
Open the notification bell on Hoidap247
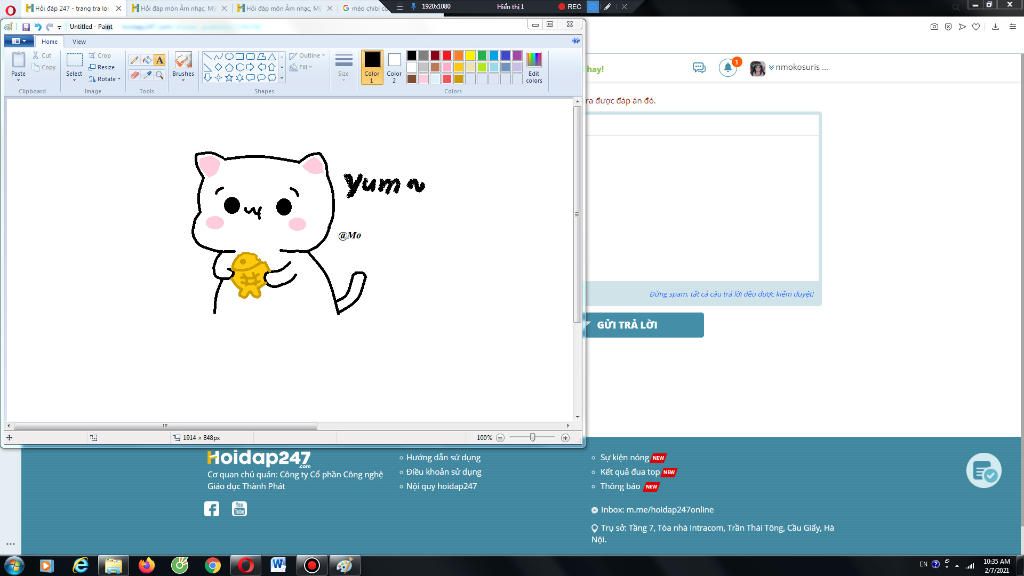point(728,67)
